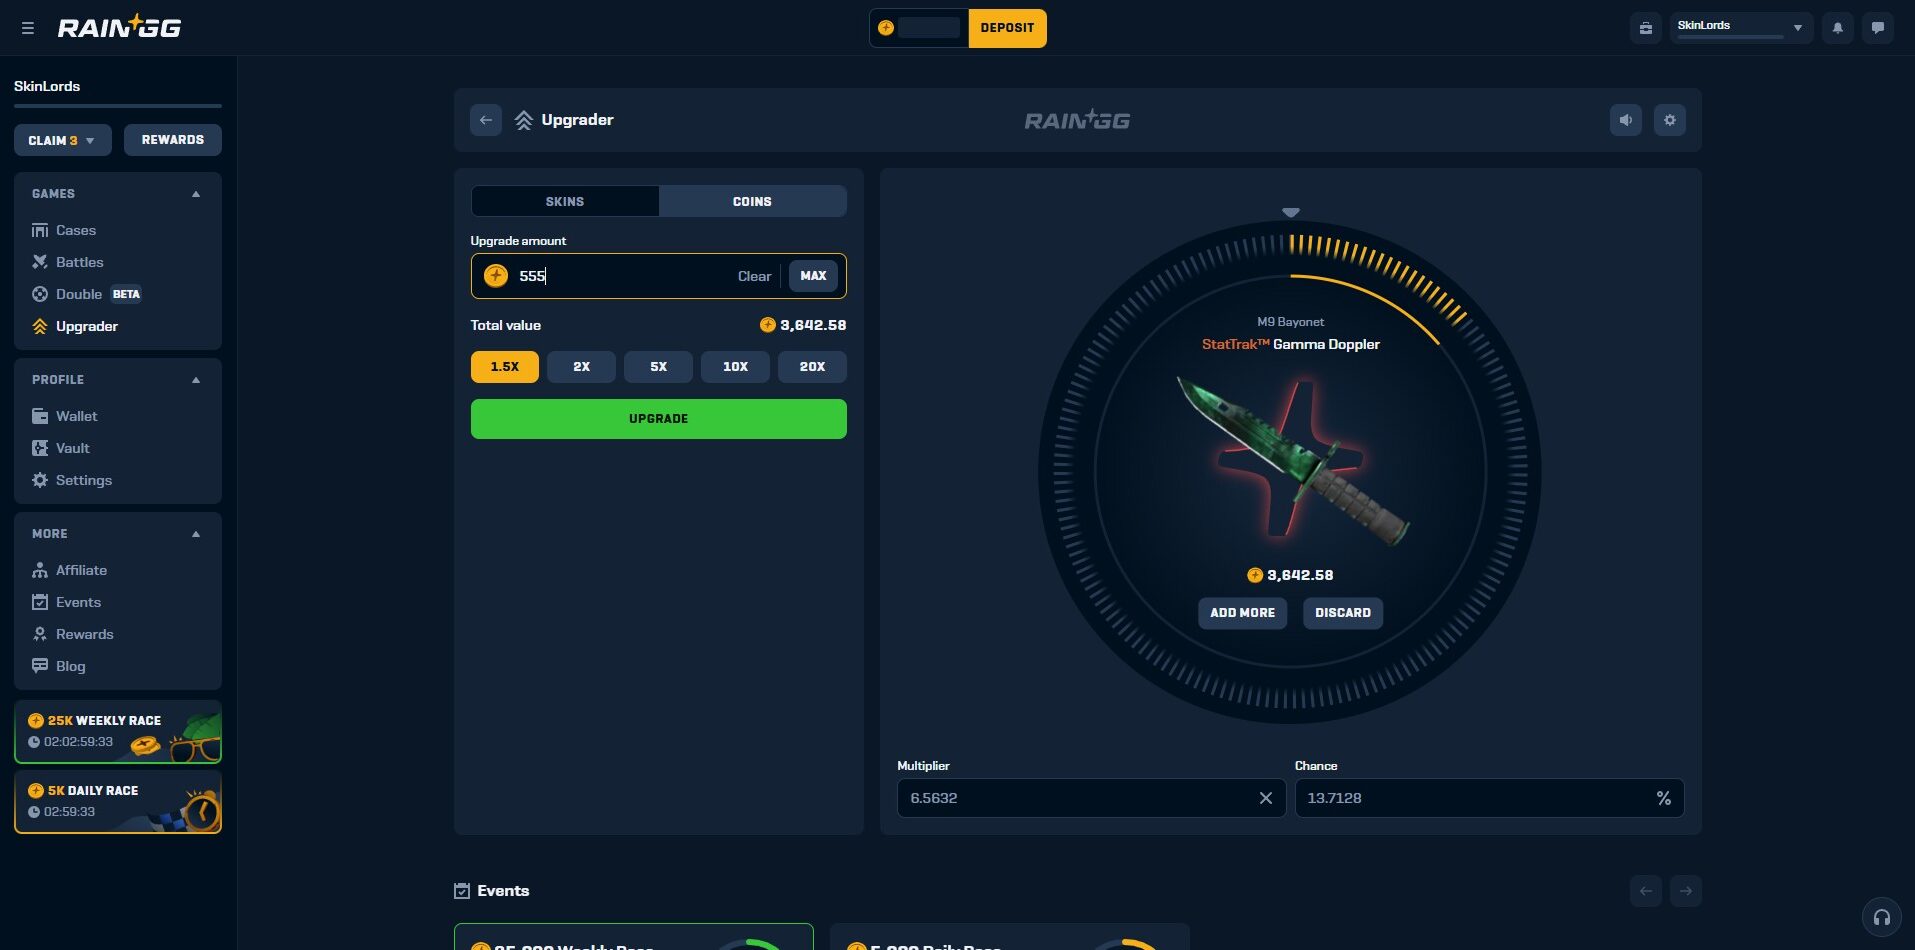The height and width of the screenshot is (950, 1915).
Task: Click ADD MORE under the knife
Action: [x=1242, y=613]
